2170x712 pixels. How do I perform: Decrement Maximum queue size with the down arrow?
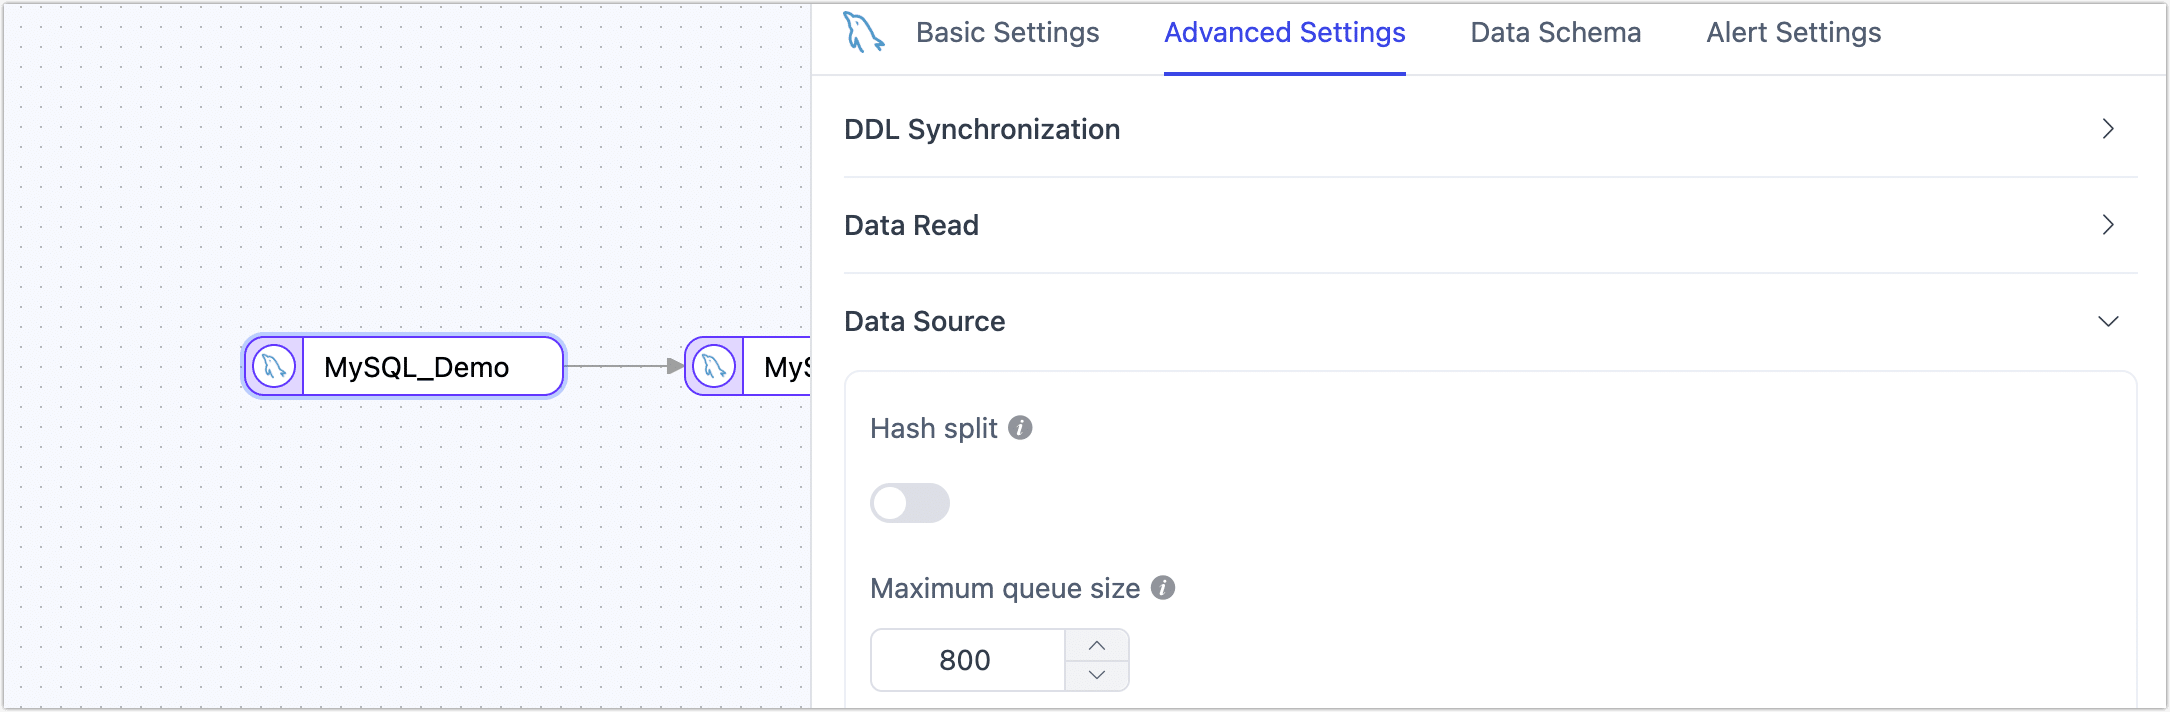1097,676
